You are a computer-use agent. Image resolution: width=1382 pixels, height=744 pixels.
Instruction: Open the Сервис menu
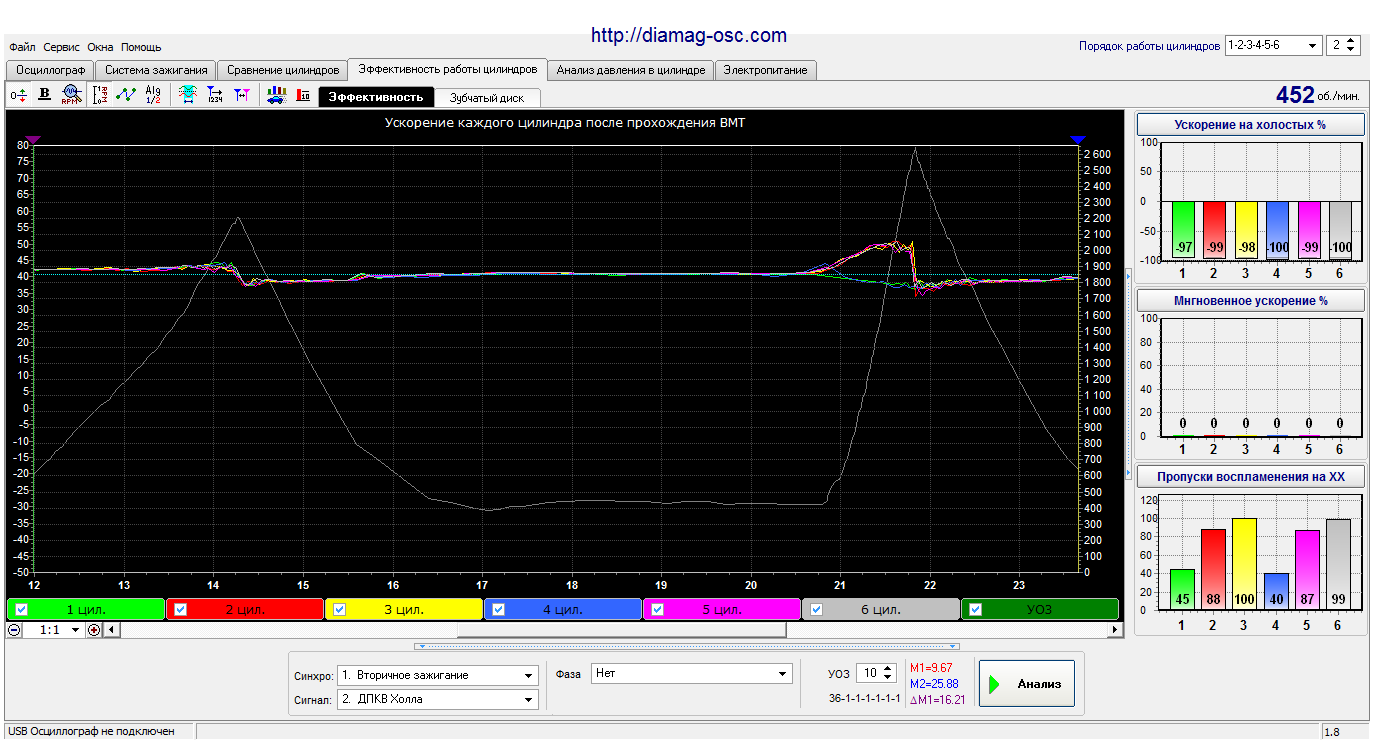[62, 47]
